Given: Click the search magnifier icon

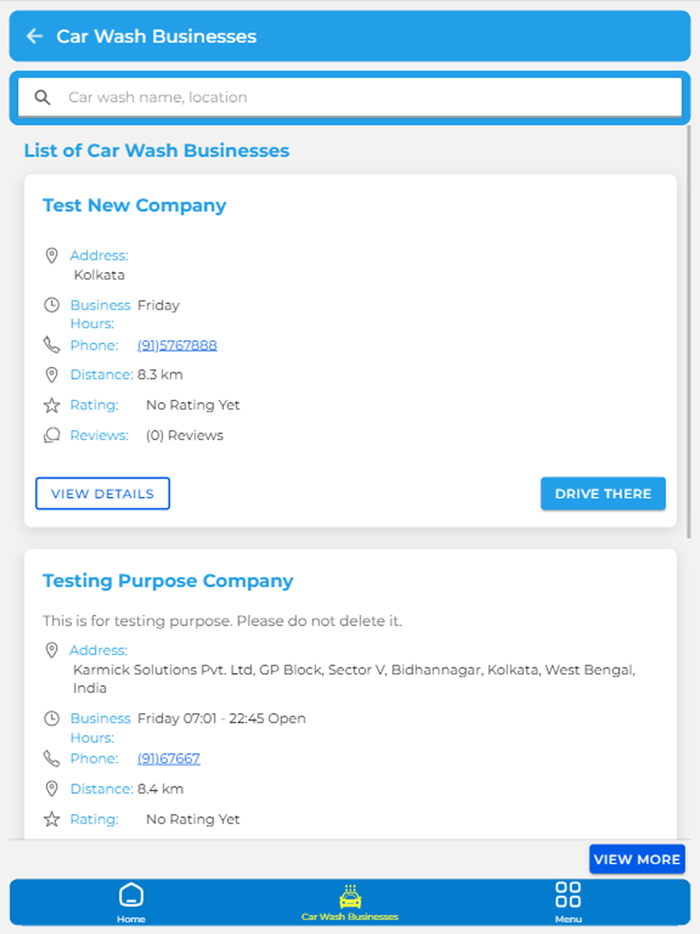Looking at the screenshot, I should pyautogui.click(x=41, y=97).
